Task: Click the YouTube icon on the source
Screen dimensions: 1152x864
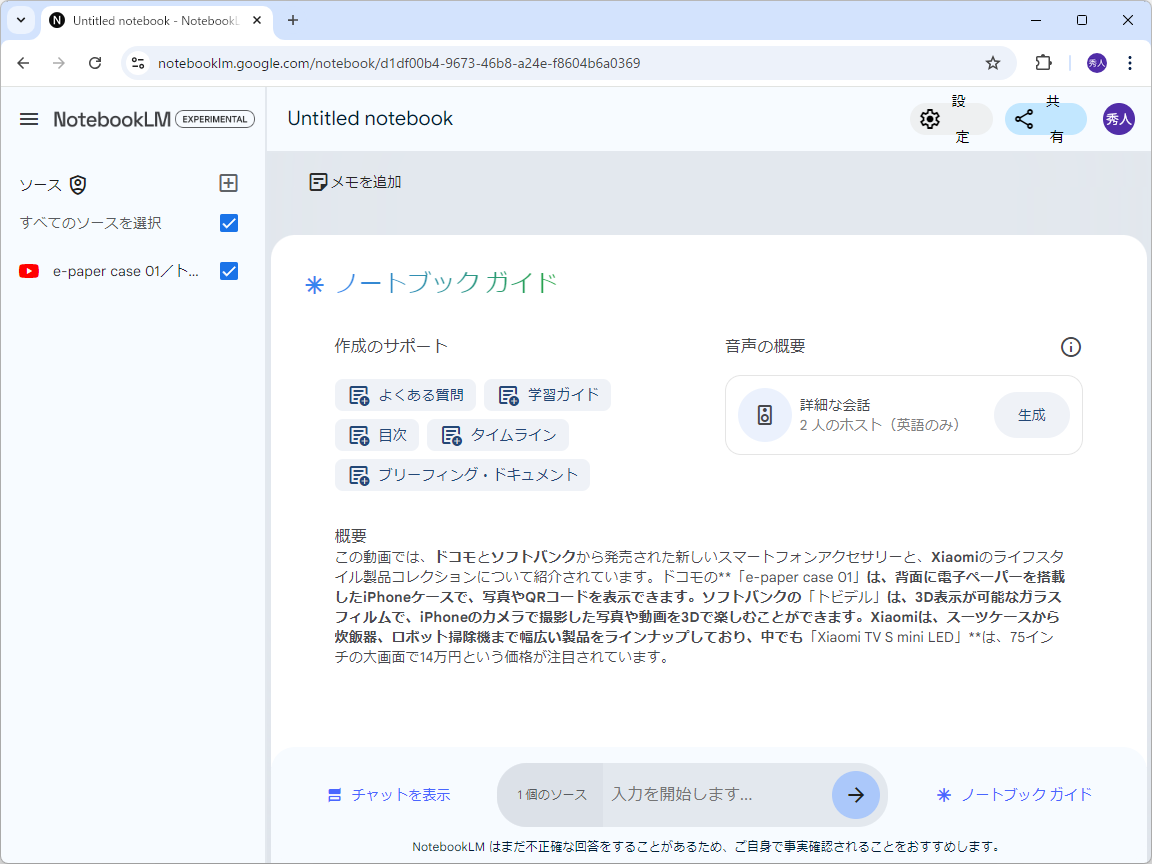Action: click(x=28, y=270)
